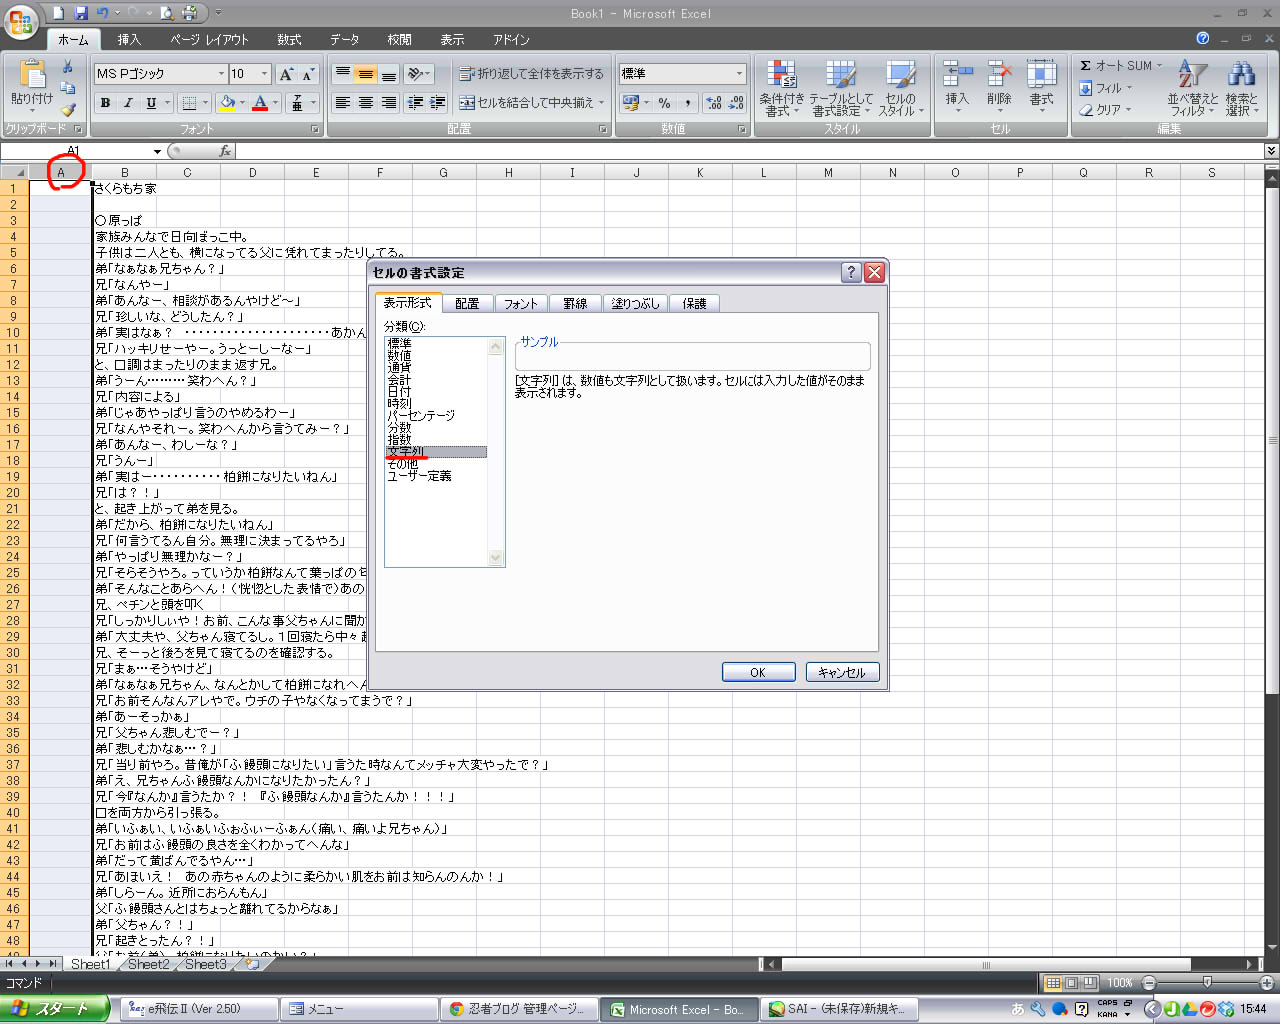
Task: Toggle wrap text (折り返して全体を表示する)
Action: [x=531, y=74]
